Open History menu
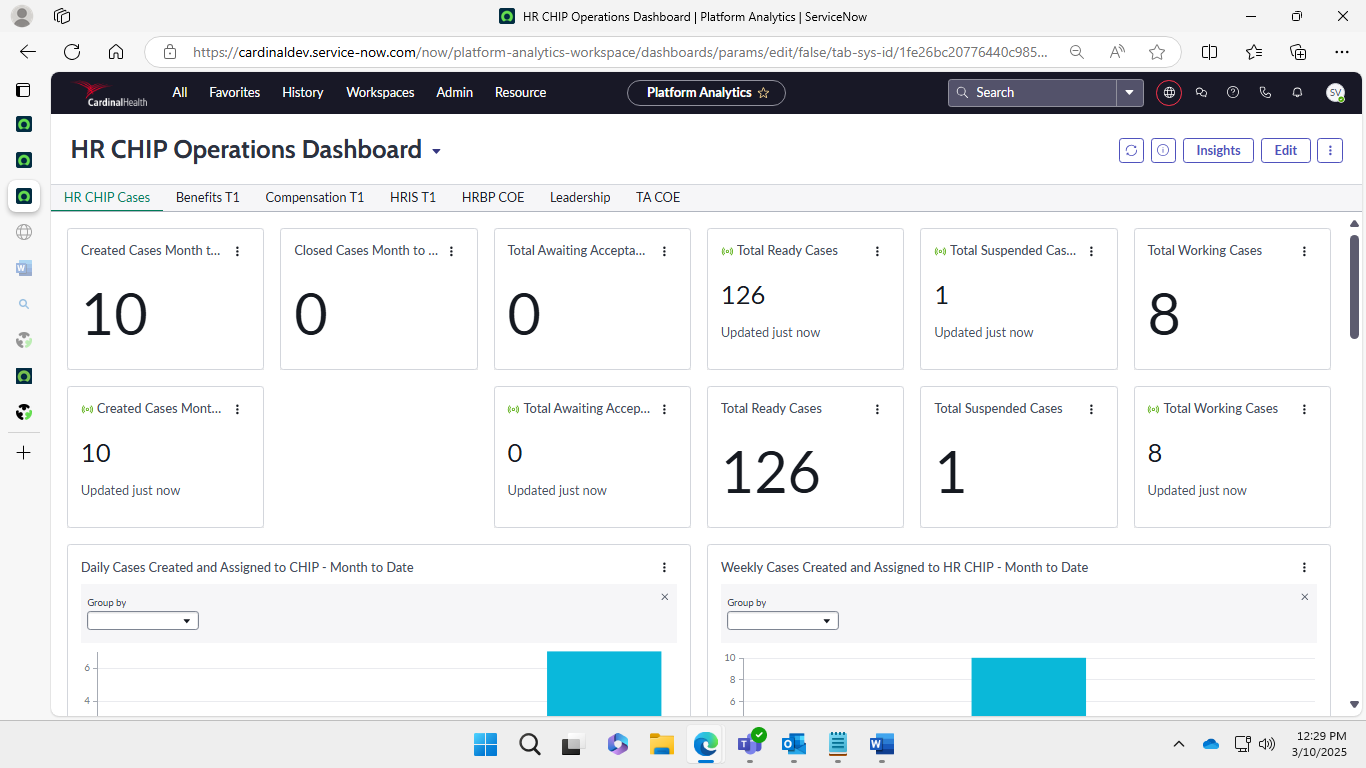 click(x=303, y=92)
